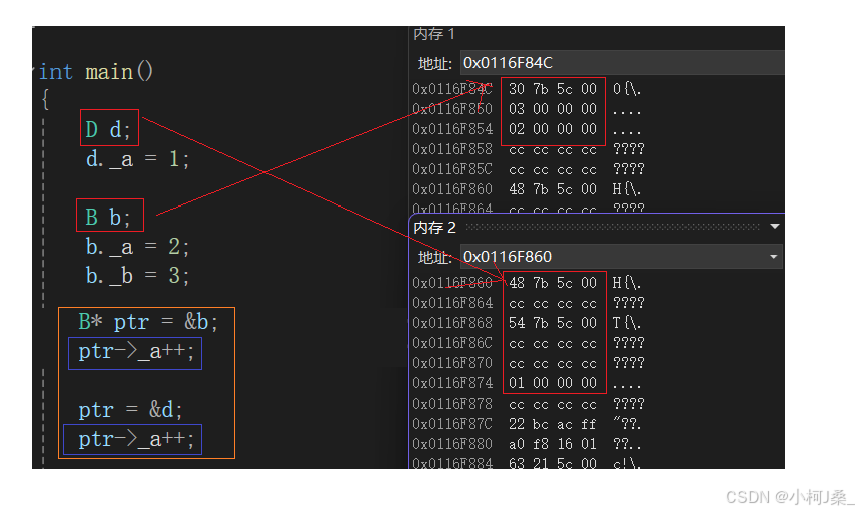Click the code line 'D d;'

point(108,130)
